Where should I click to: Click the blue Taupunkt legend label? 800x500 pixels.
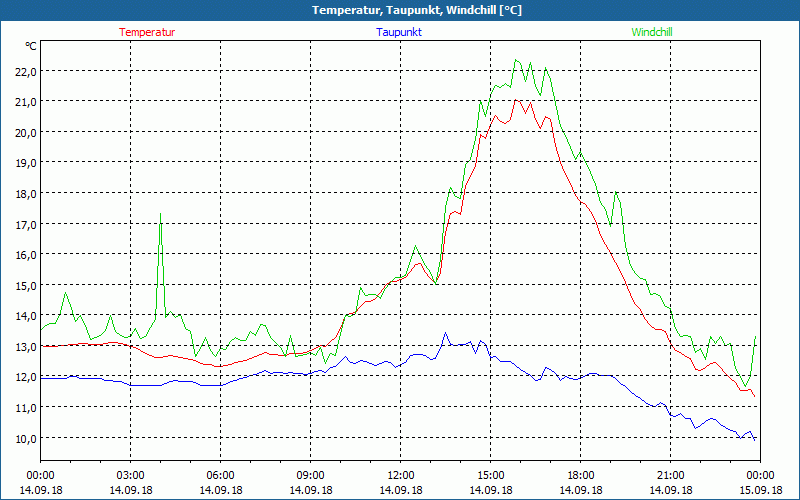[399, 32]
